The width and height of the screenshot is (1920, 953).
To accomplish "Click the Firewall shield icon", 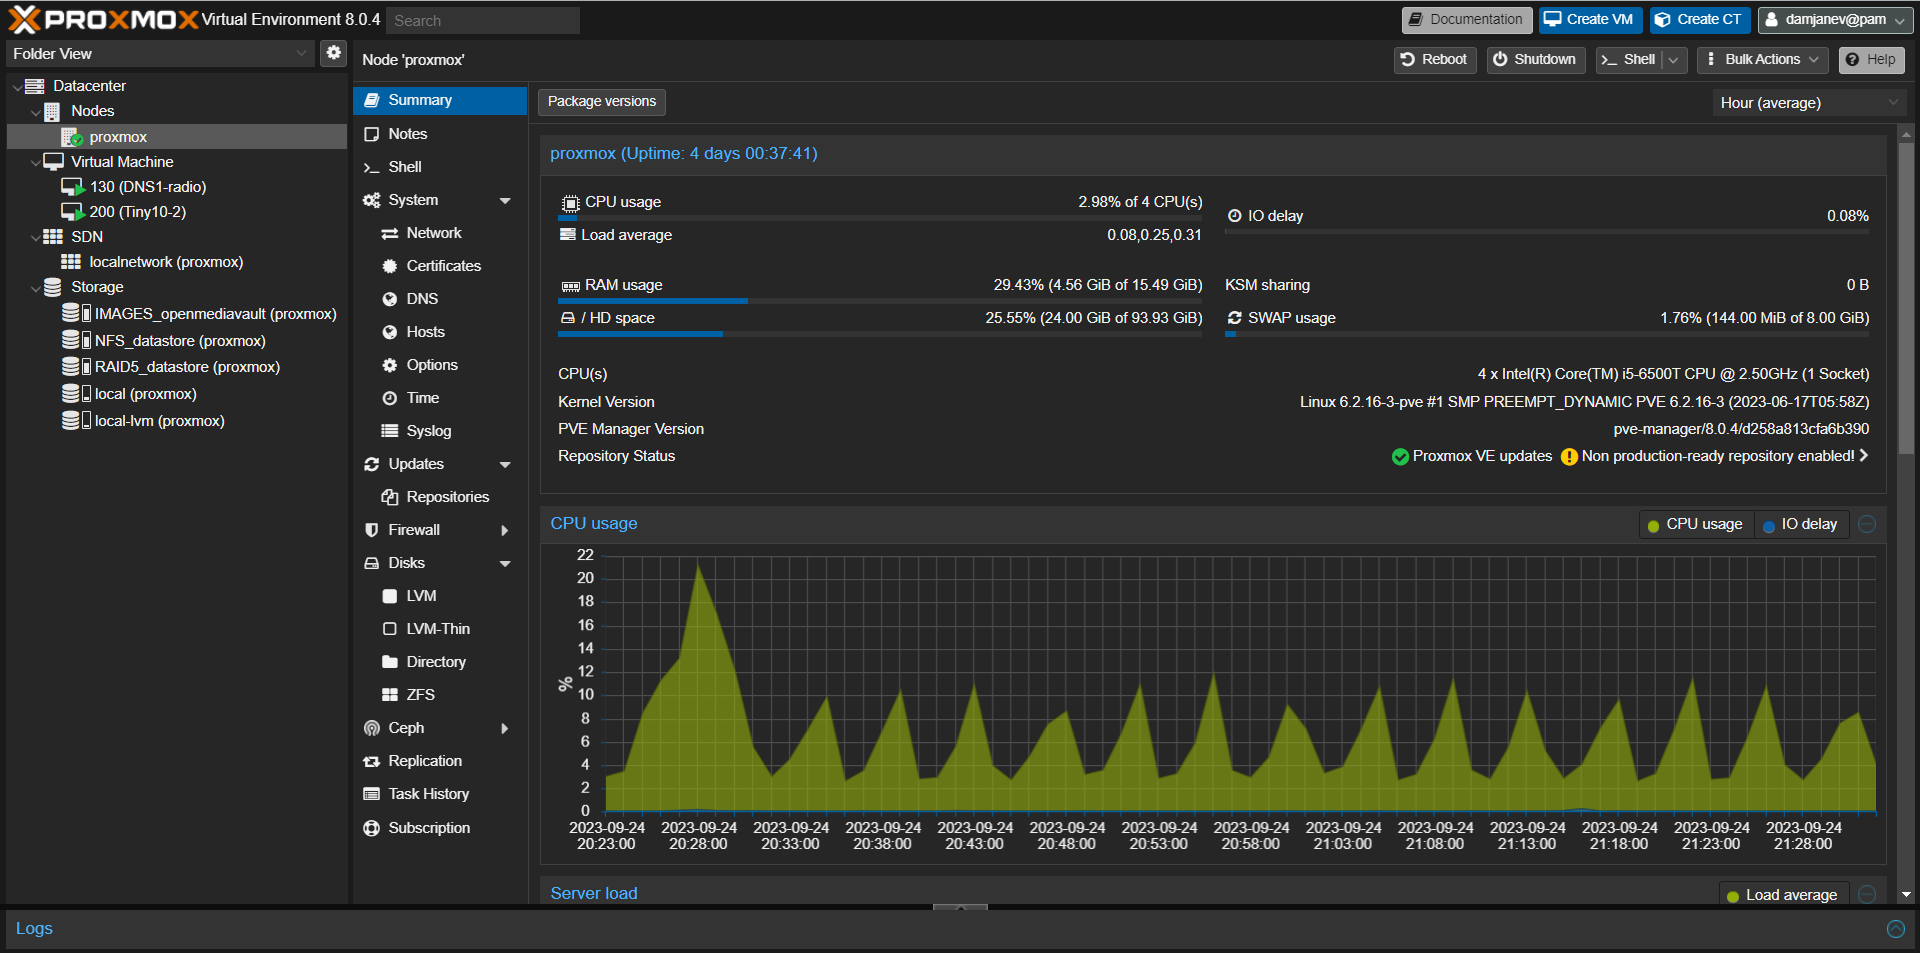I will coord(372,530).
